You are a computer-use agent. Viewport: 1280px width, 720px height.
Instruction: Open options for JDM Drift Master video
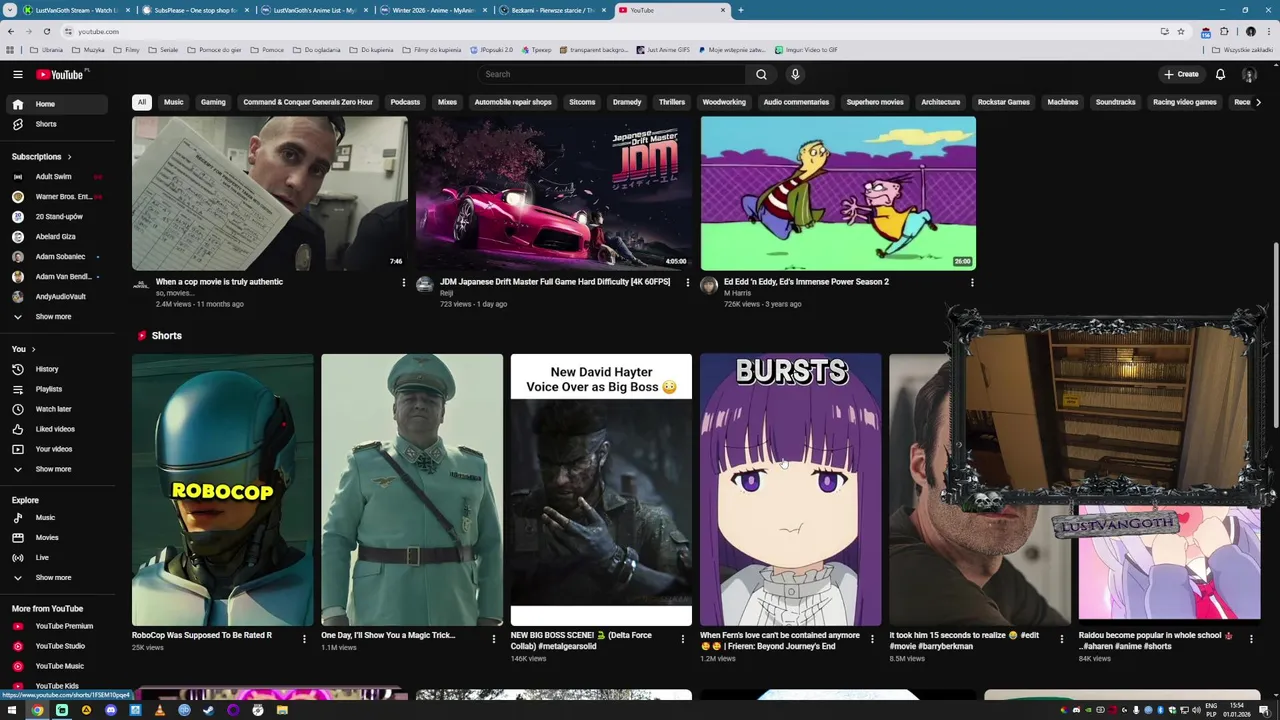(x=688, y=283)
